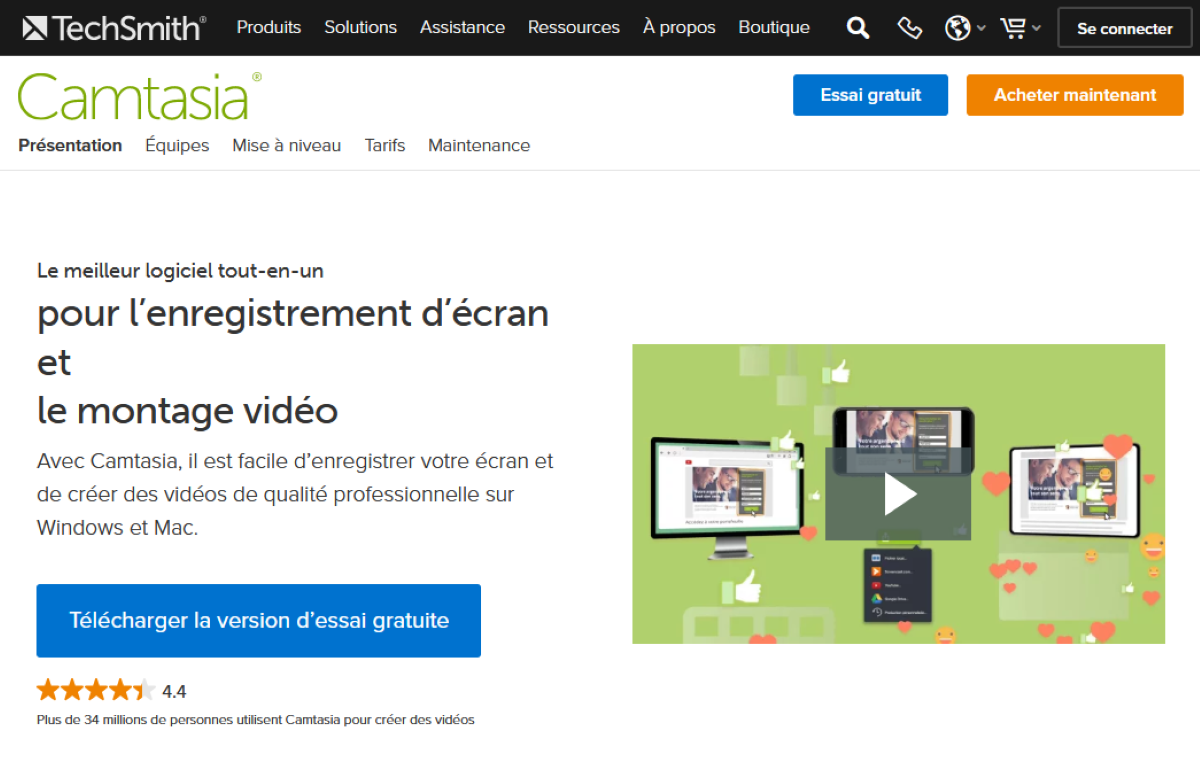
Task: Open the Assistance menu
Action: point(462,28)
